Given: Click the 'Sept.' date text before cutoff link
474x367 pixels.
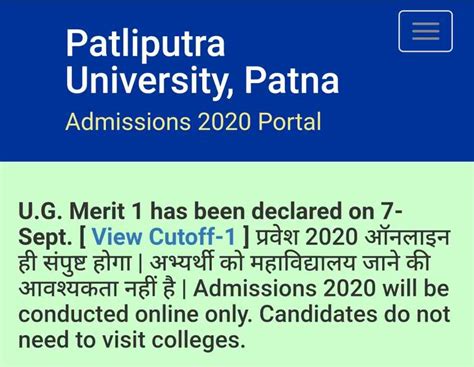Looking at the screenshot, I should 45,237.
